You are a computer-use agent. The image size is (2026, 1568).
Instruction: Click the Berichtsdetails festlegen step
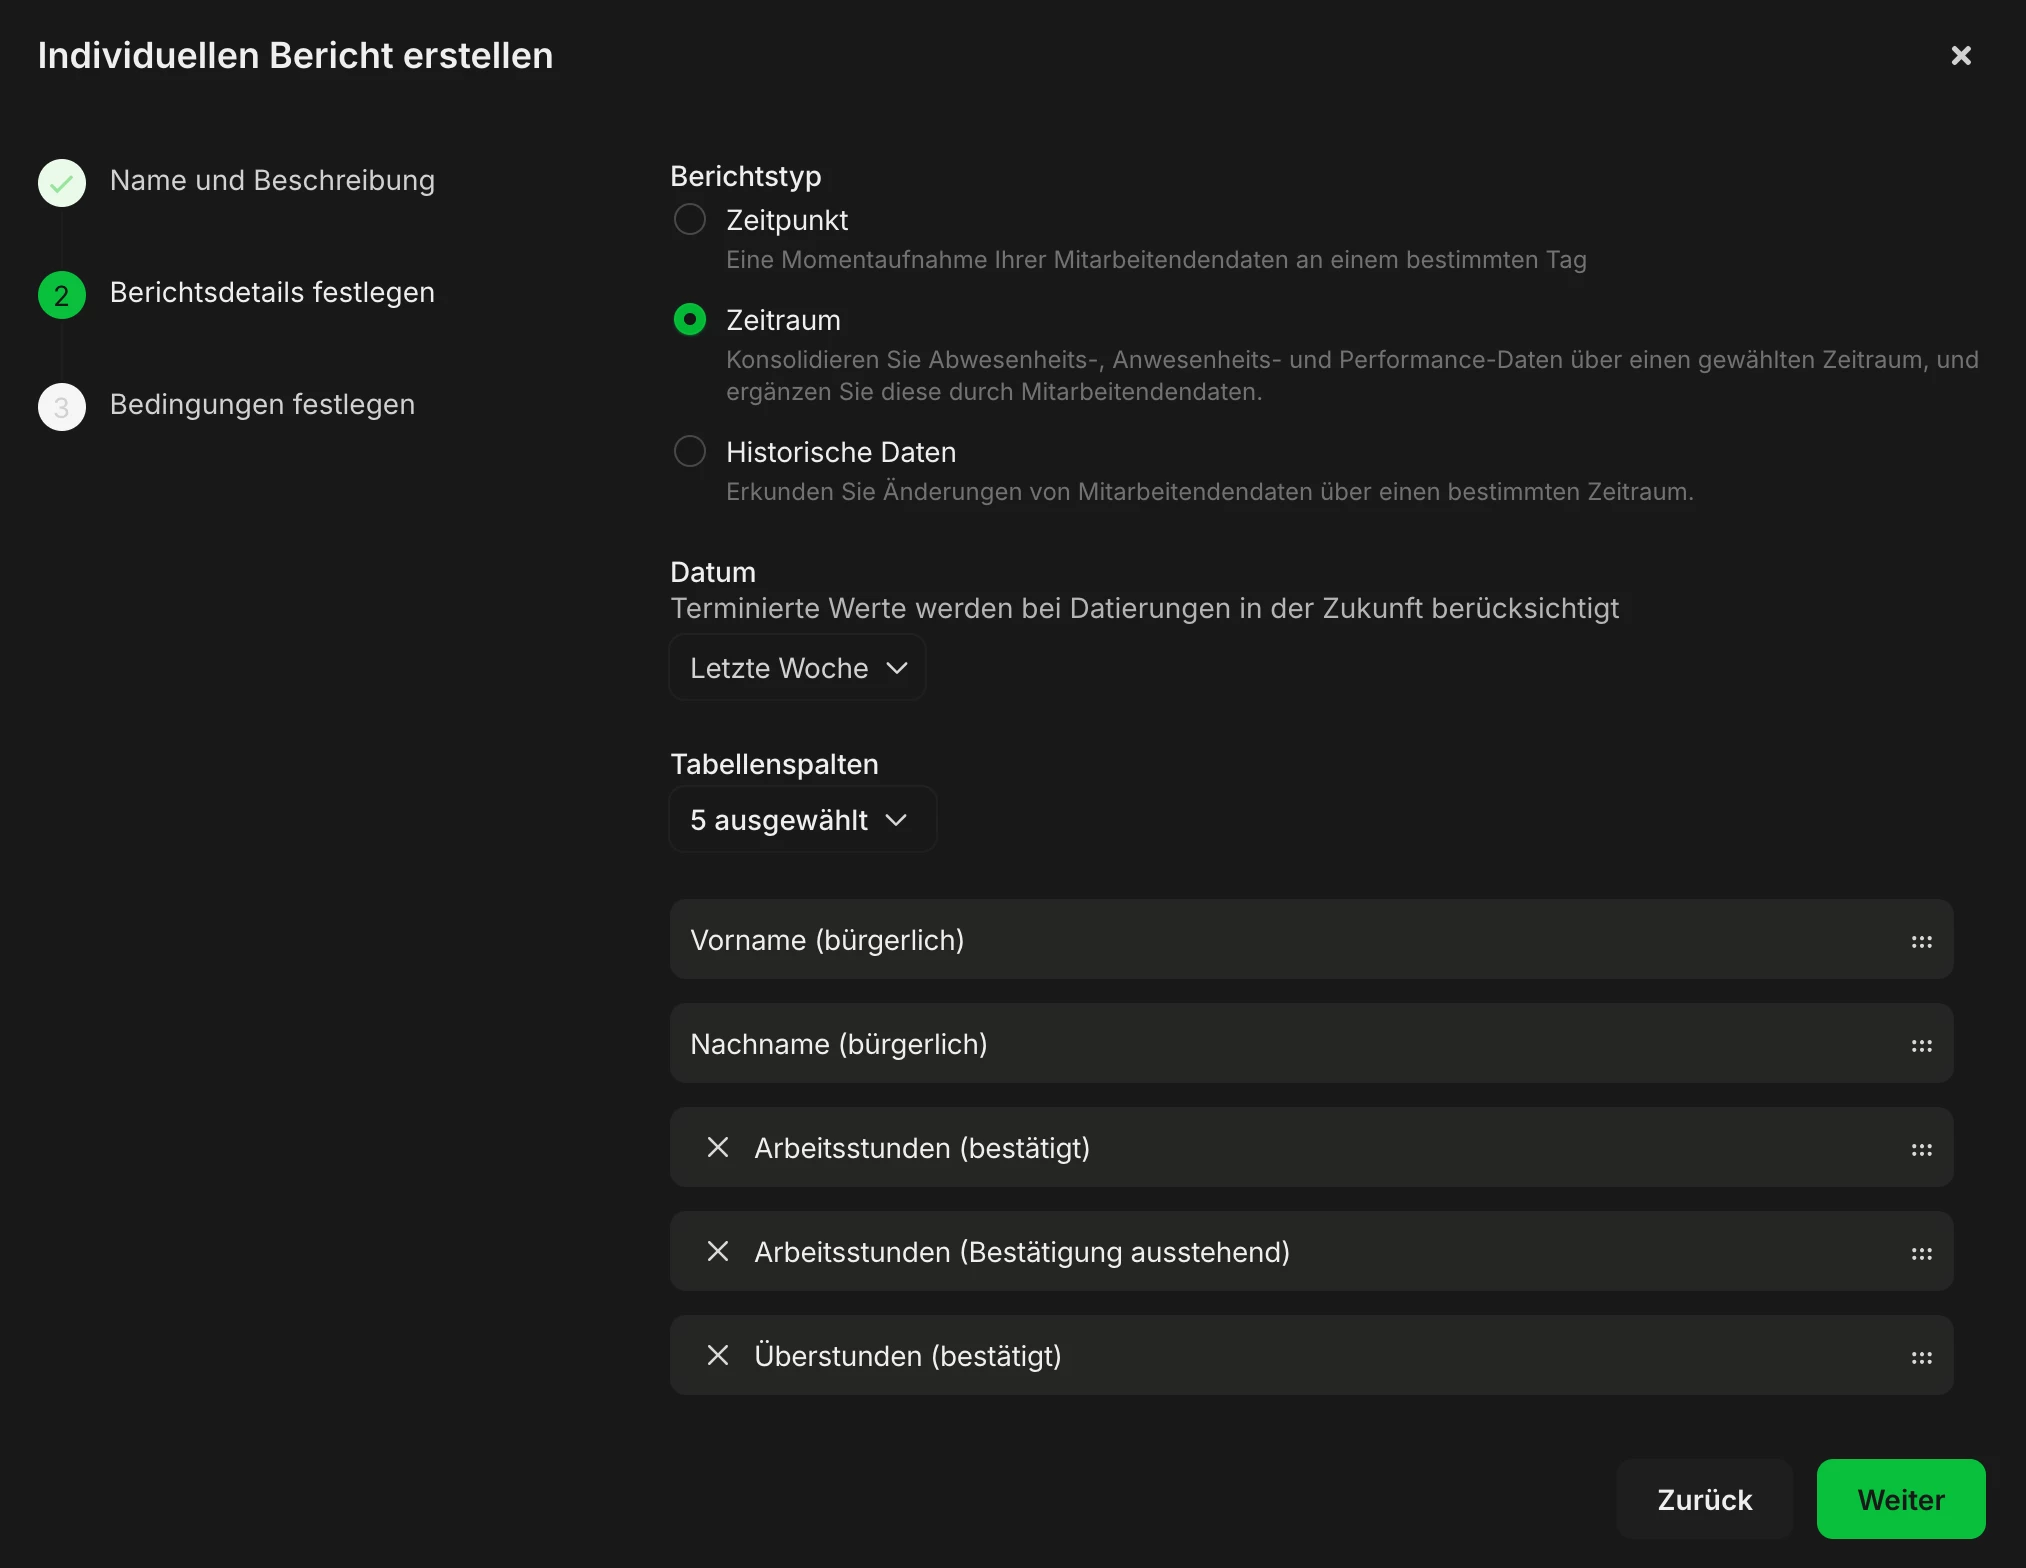point(272,293)
